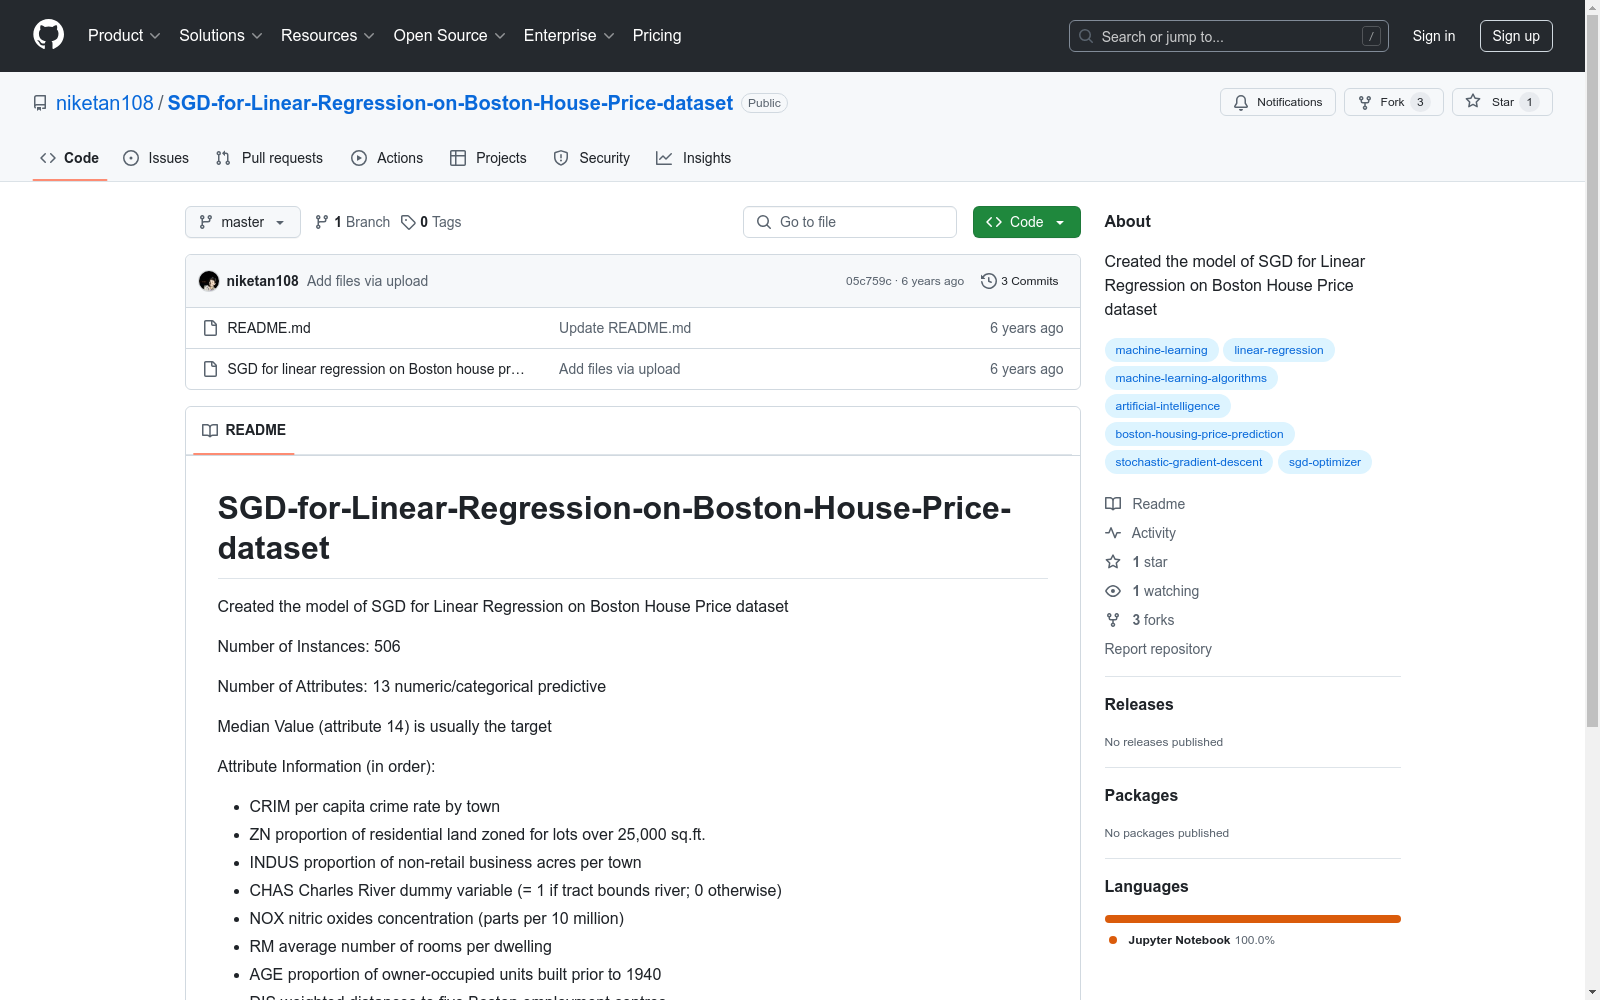Expand the Solutions menu
The image size is (1600, 1000).
click(x=221, y=36)
